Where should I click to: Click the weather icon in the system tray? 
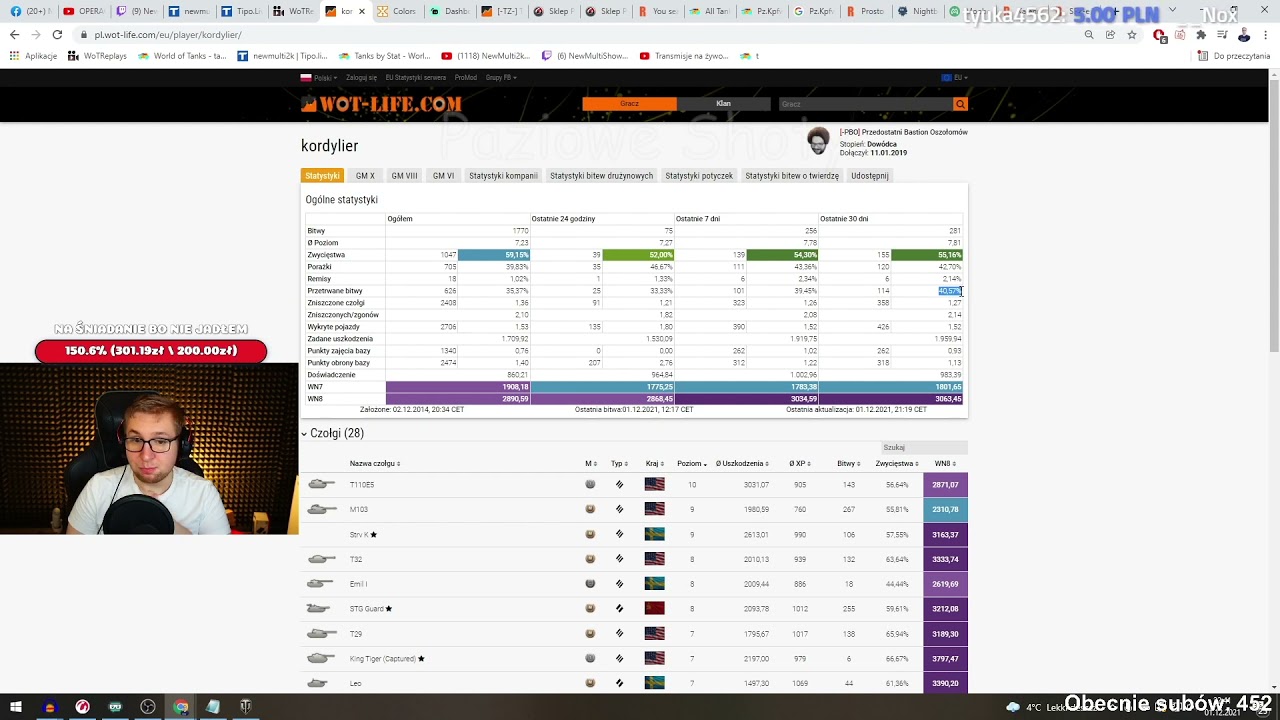(x=1013, y=707)
